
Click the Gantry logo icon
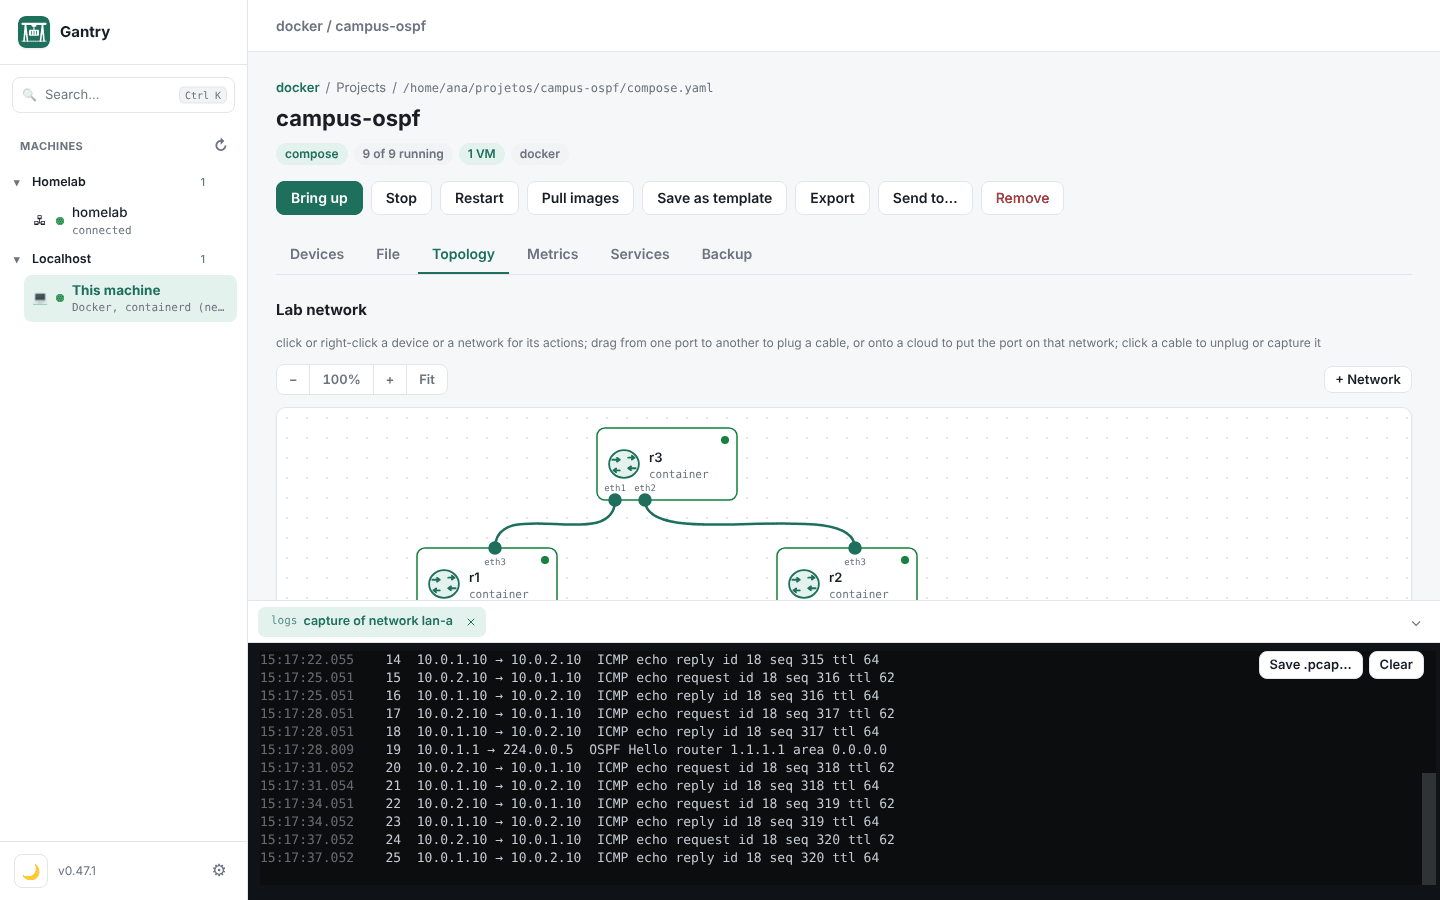(34, 32)
